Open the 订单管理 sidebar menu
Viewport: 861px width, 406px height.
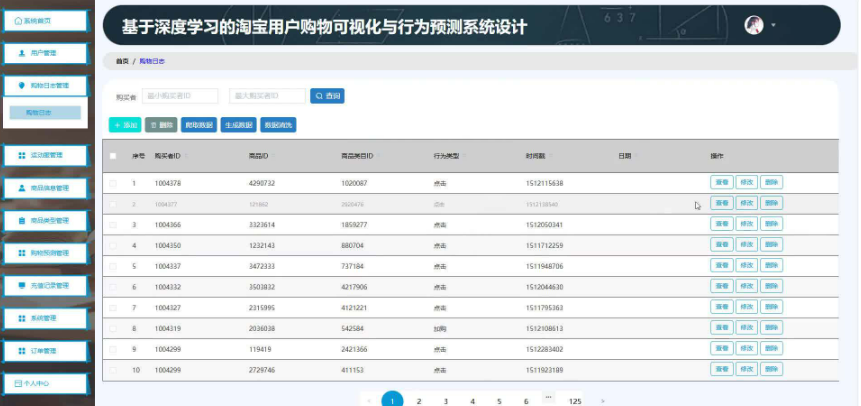tap(45, 351)
